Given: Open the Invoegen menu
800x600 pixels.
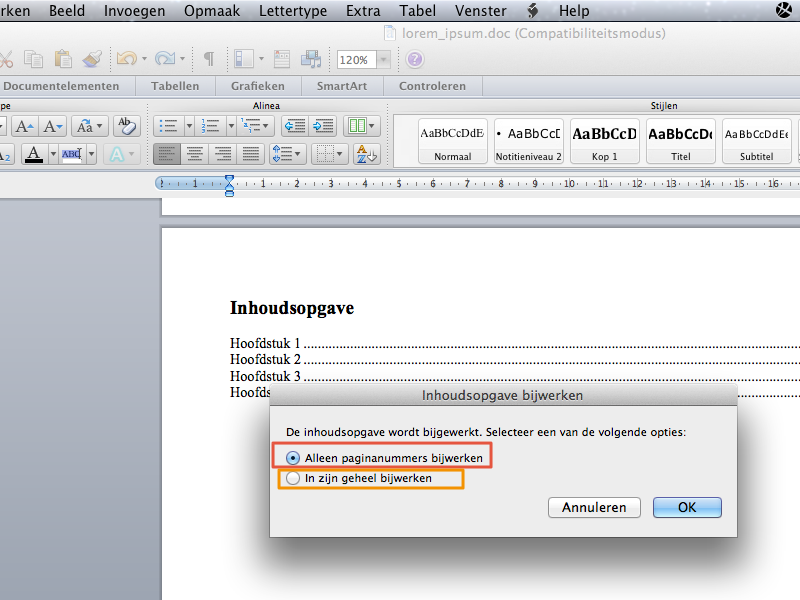Looking at the screenshot, I should point(135,11).
